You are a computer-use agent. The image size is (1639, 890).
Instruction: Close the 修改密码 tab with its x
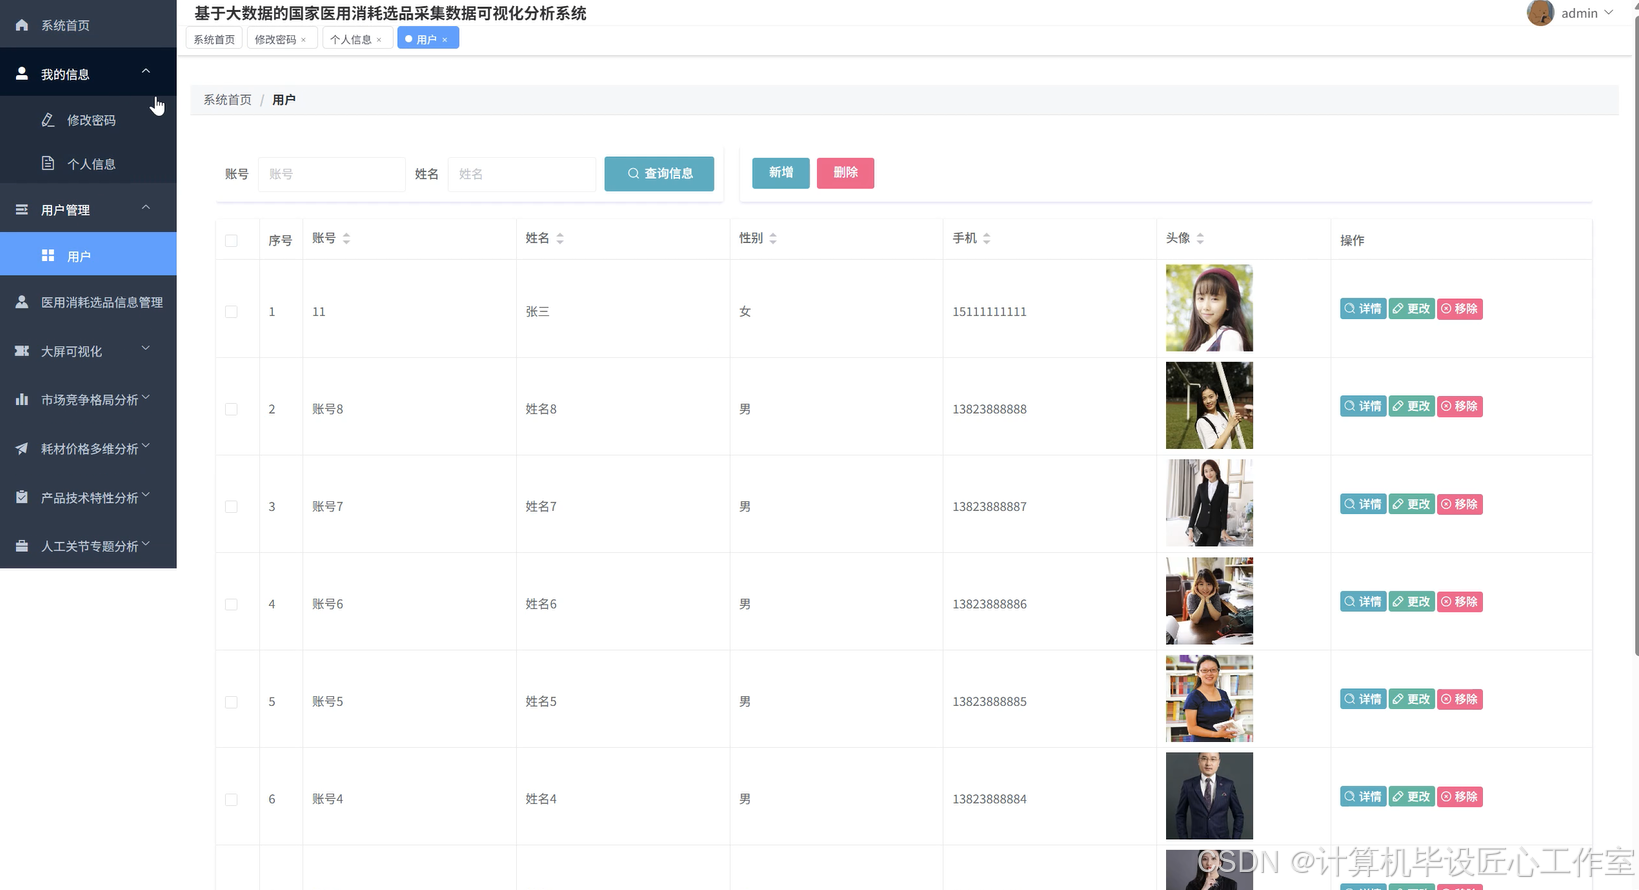(304, 40)
